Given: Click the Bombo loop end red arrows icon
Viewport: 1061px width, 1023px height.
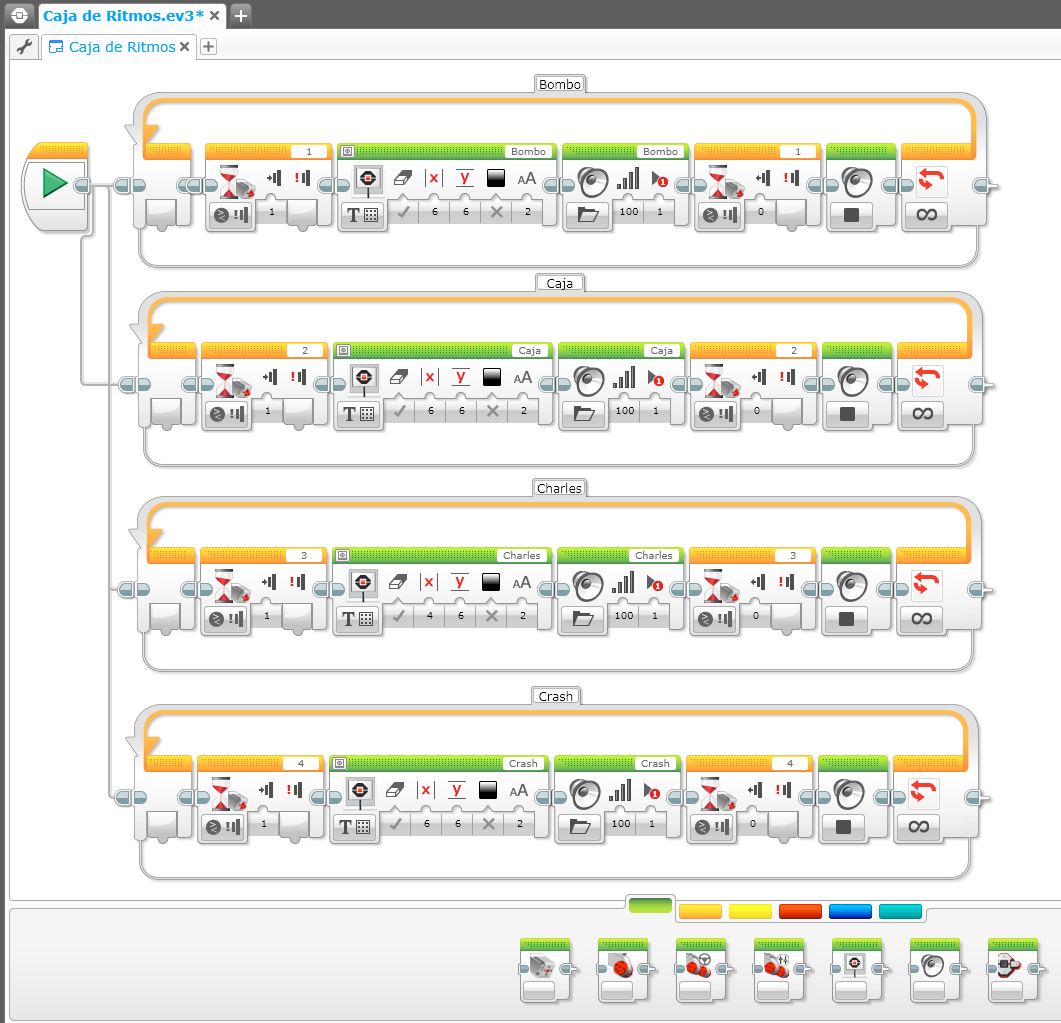Looking at the screenshot, I should [x=930, y=180].
